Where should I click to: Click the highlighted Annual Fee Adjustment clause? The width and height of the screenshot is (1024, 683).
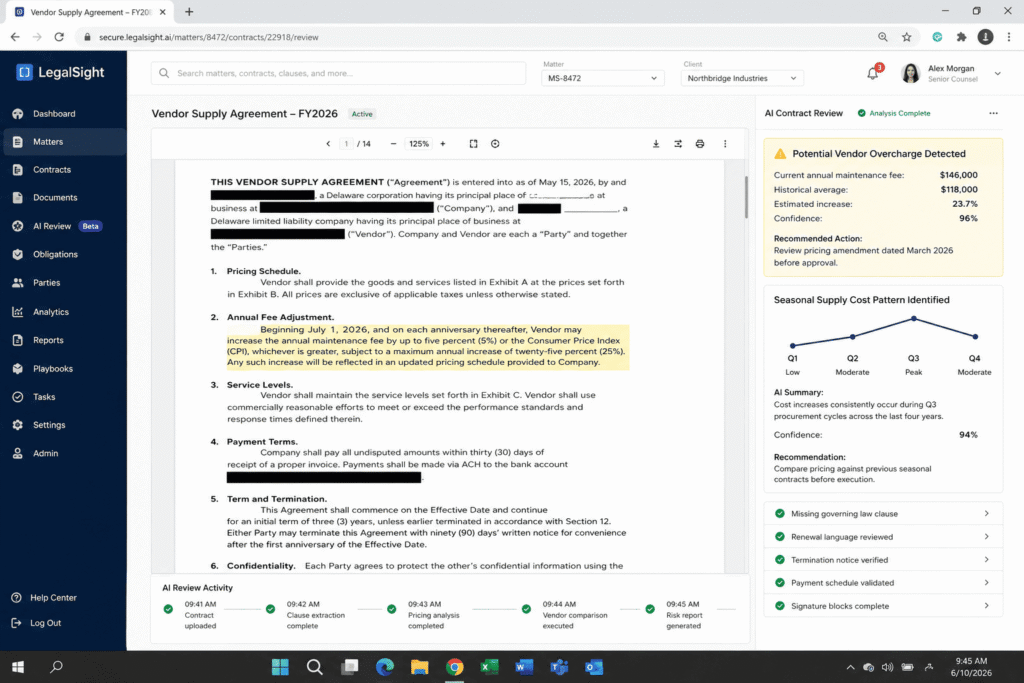coord(428,346)
